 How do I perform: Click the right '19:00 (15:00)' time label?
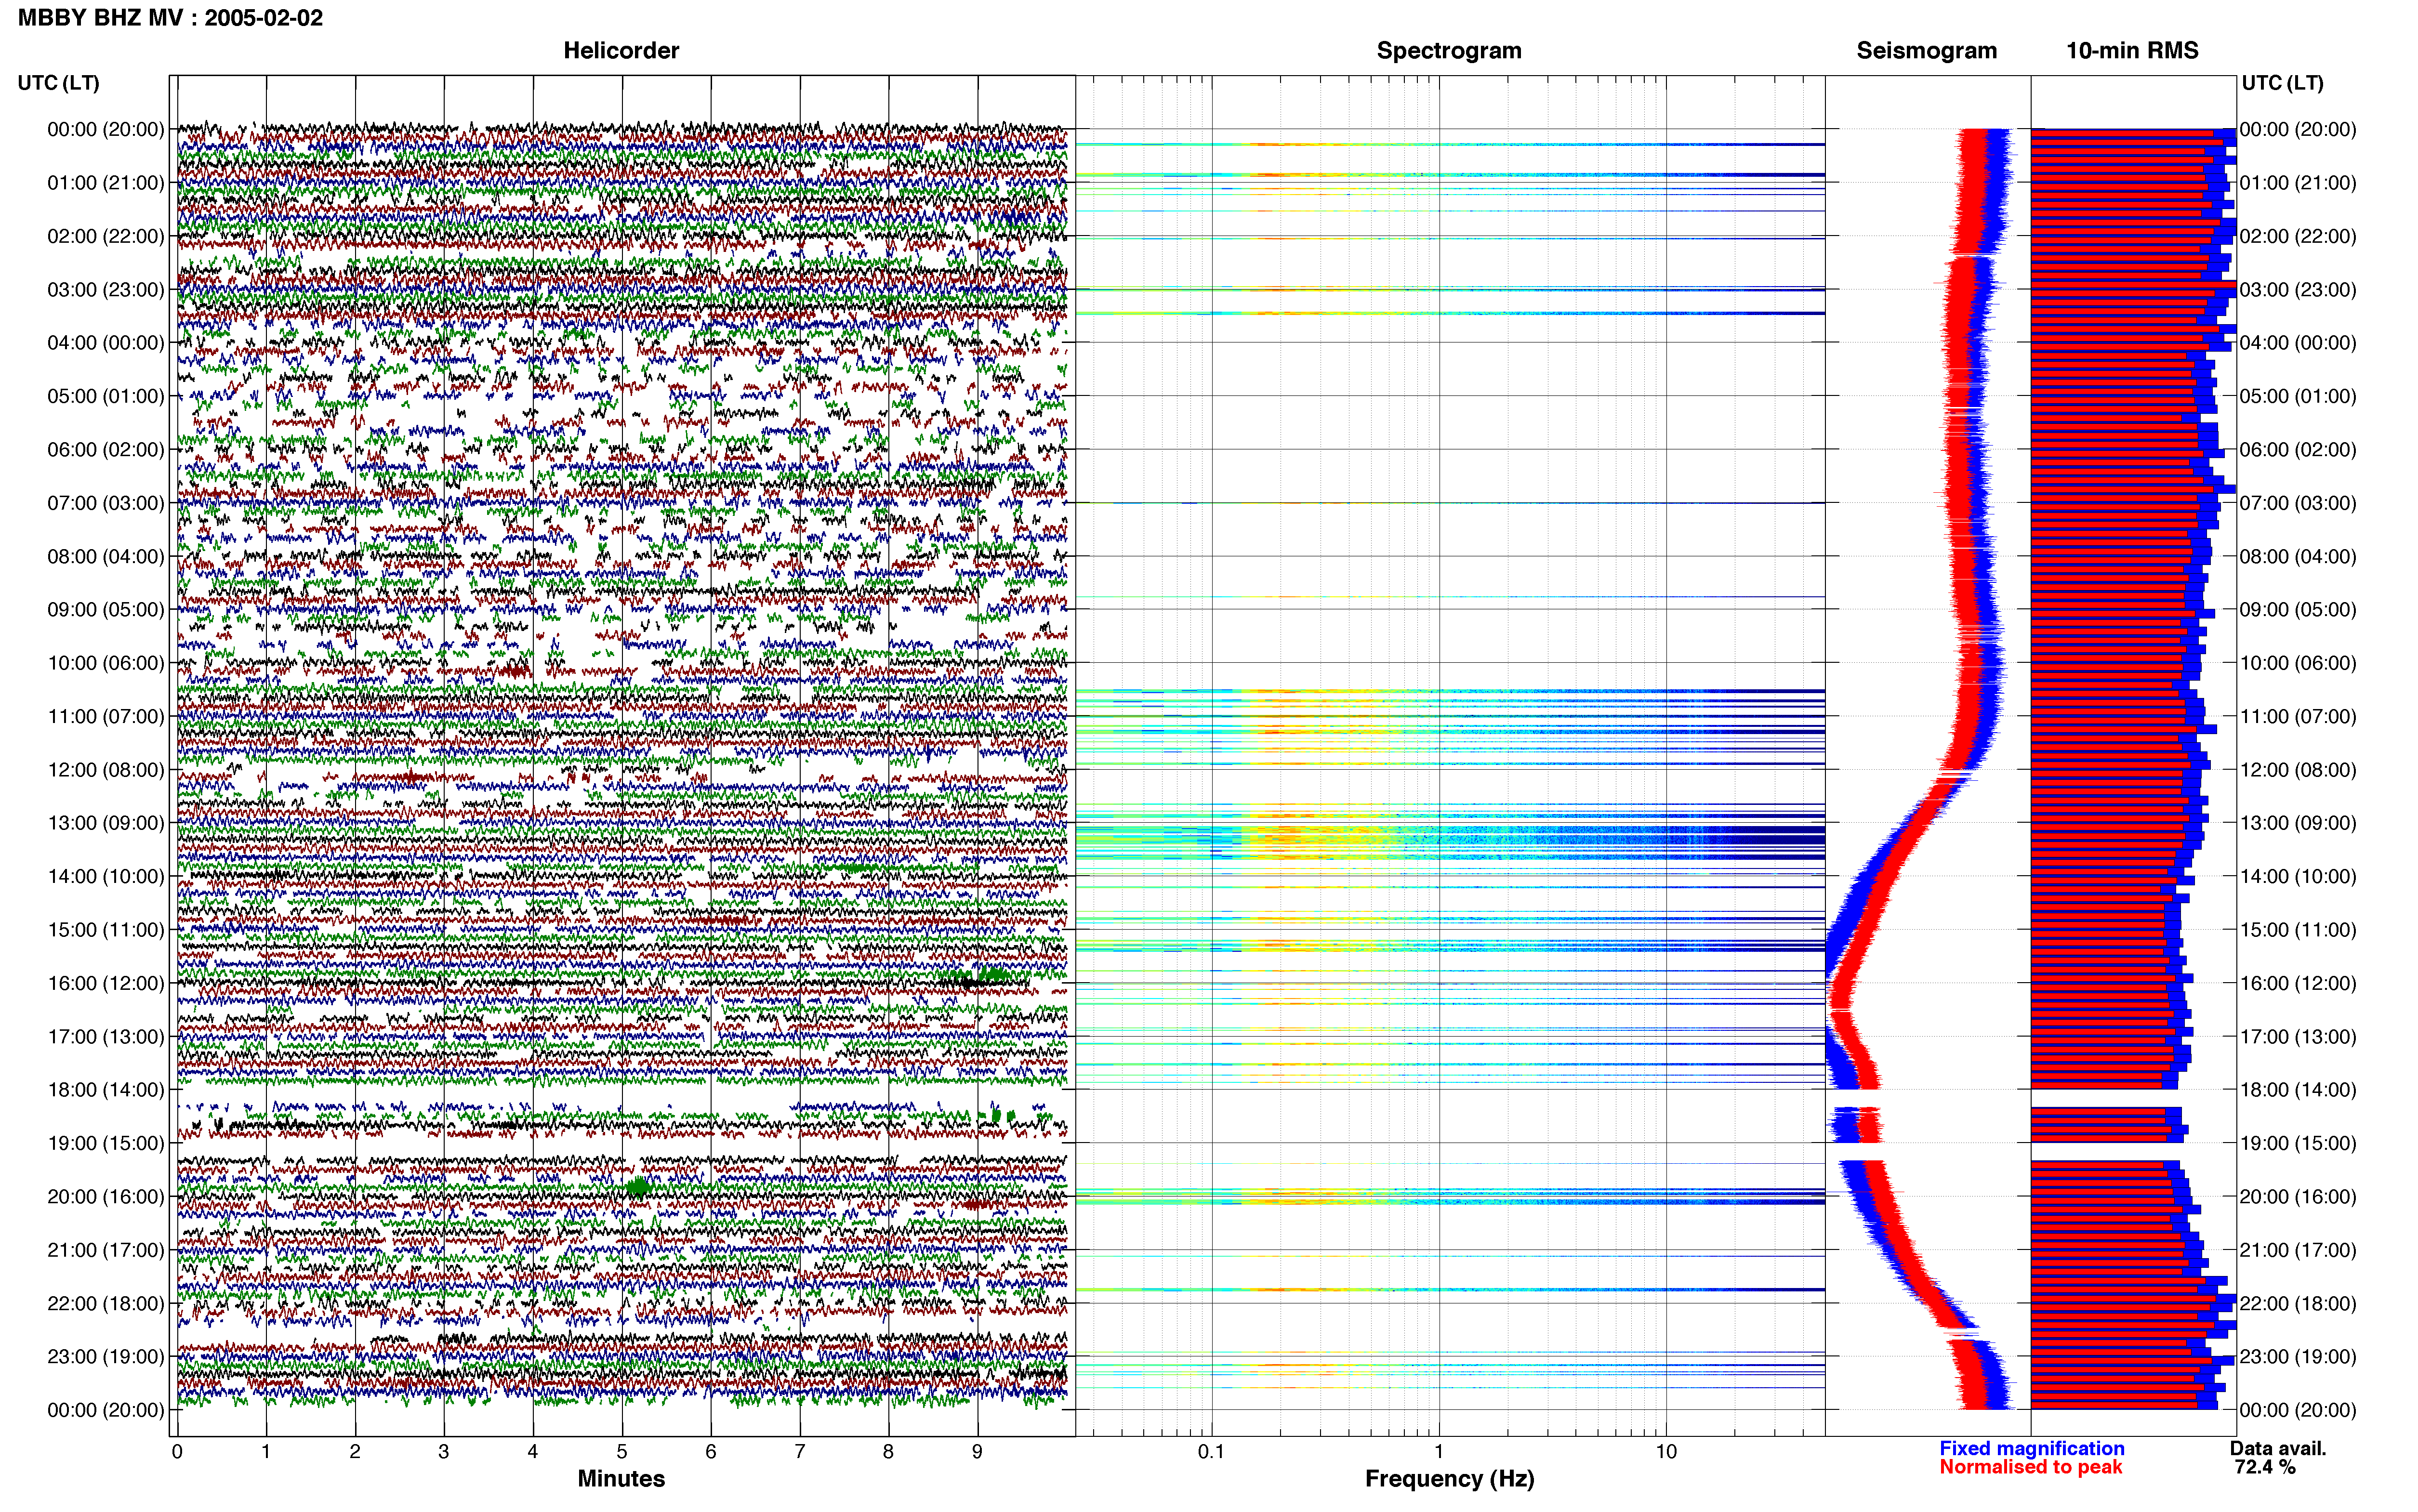pos(2298,1143)
